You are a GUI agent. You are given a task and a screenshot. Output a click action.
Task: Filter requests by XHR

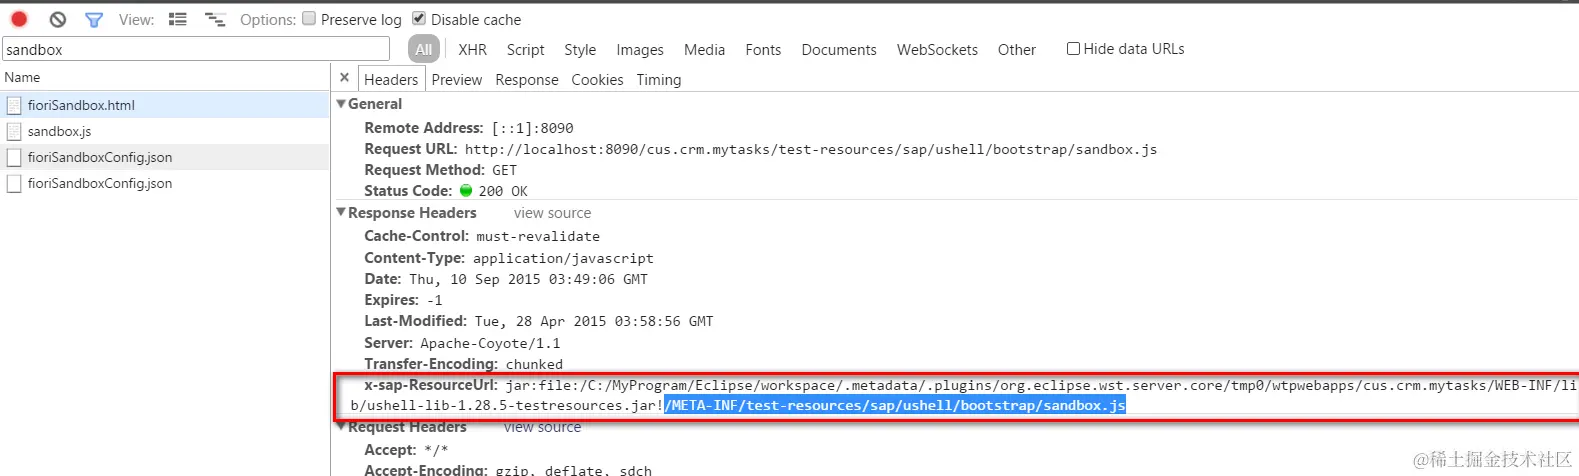point(472,49)
